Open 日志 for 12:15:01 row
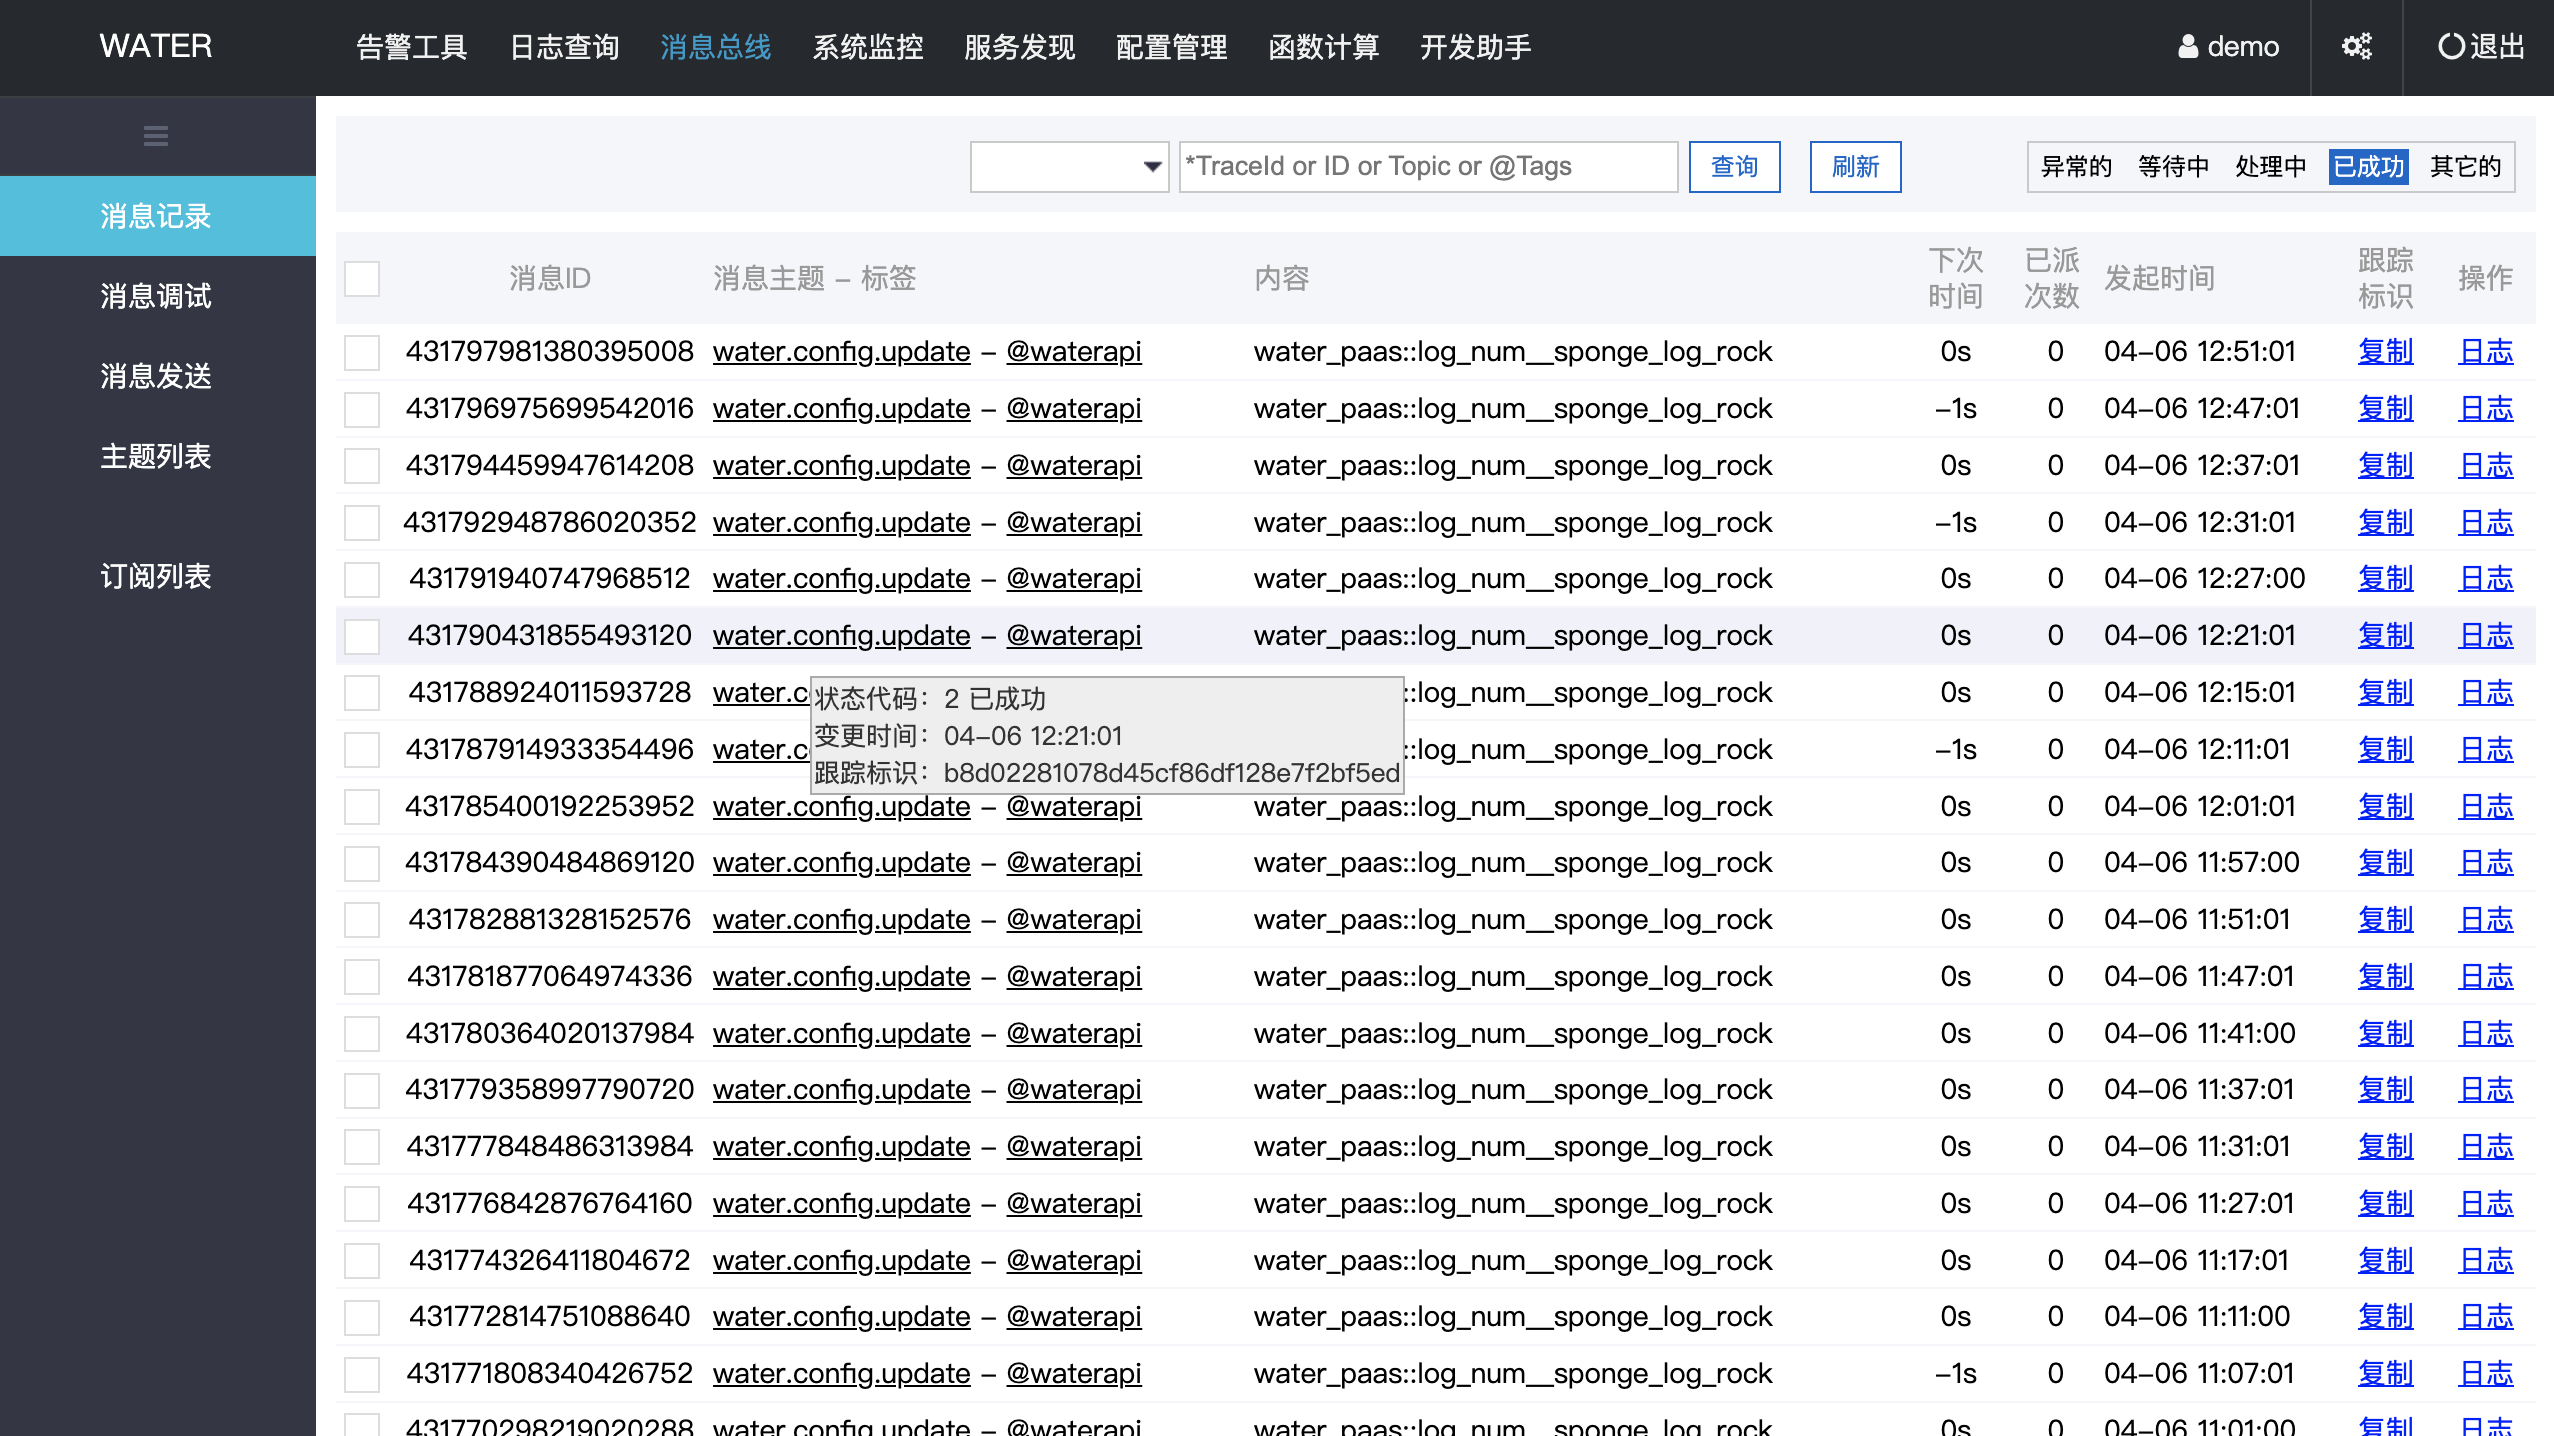 click(x=2485, y=693)
